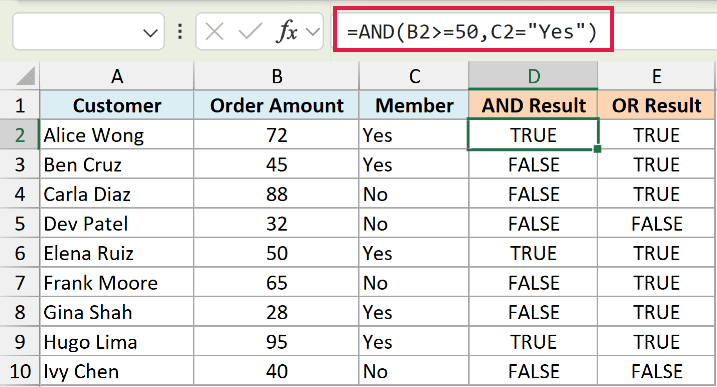This screenshot has height=387, width=717.
Task: Click order amount 88 cell
Action: point(277,194)
